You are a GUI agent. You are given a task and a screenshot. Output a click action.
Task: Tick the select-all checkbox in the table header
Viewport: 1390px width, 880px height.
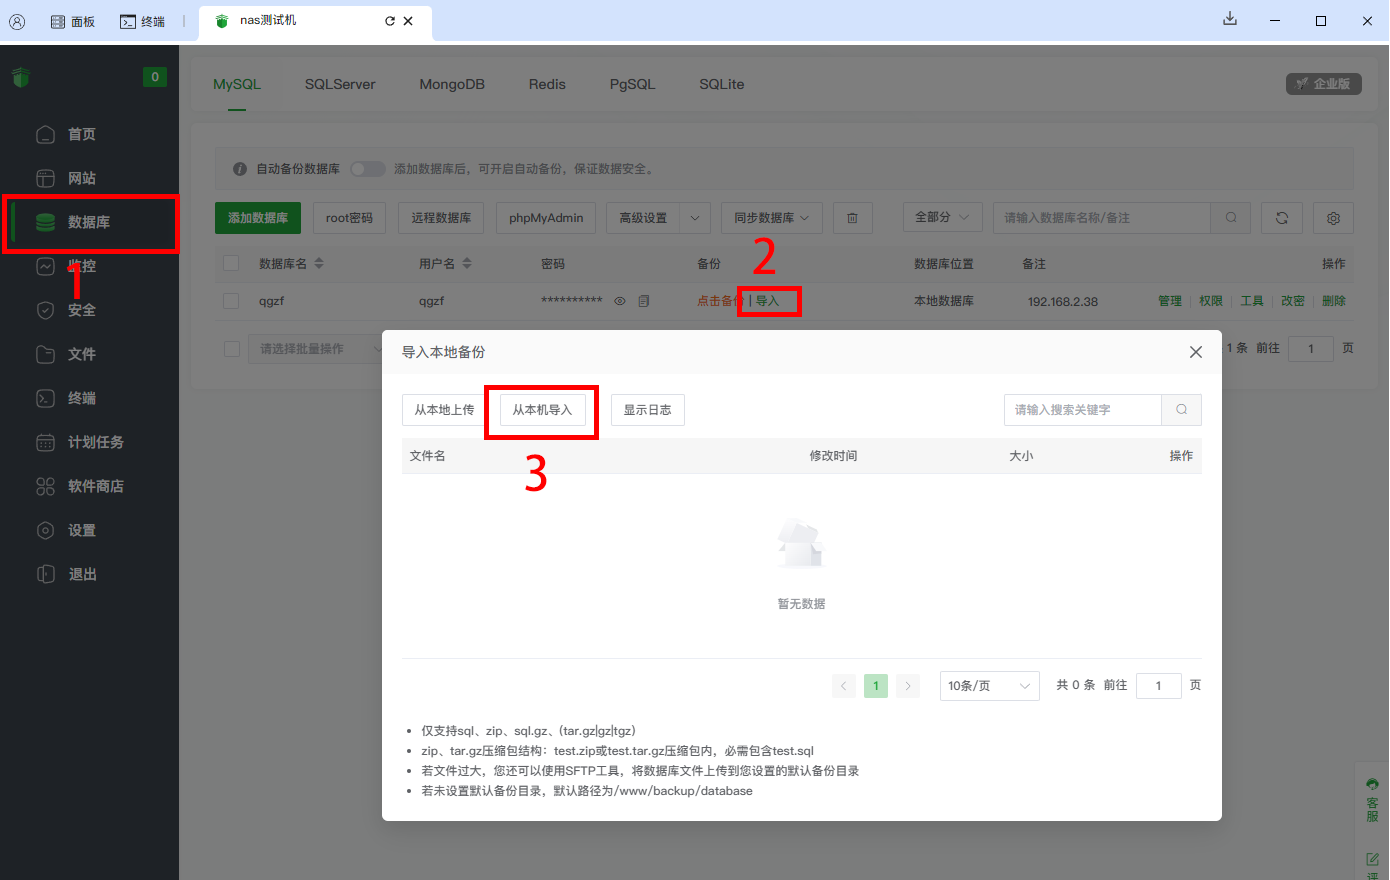[231, 264]
